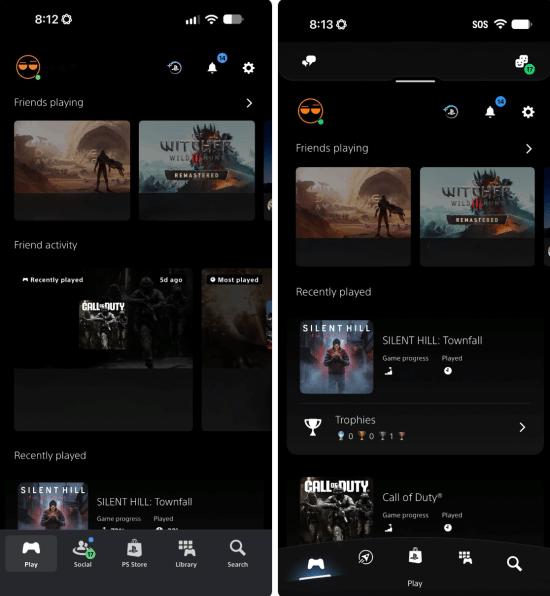Viewport: 550px width, 596px height.
Task: Select Search tab in left bottom bar
Action: click(238, 553)
